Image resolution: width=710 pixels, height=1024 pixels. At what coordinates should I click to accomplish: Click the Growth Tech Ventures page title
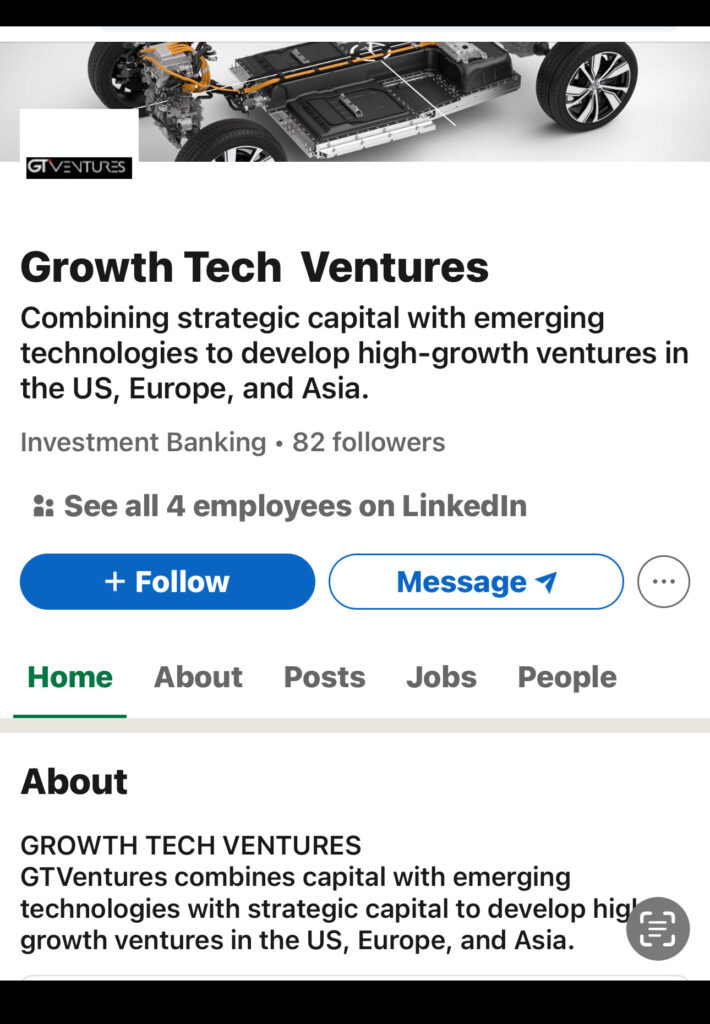click(254, 267)
